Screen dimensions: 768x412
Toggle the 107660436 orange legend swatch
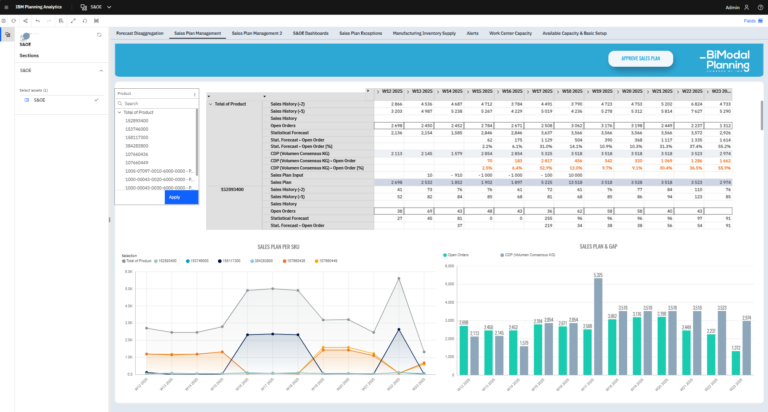coord(284,261)
